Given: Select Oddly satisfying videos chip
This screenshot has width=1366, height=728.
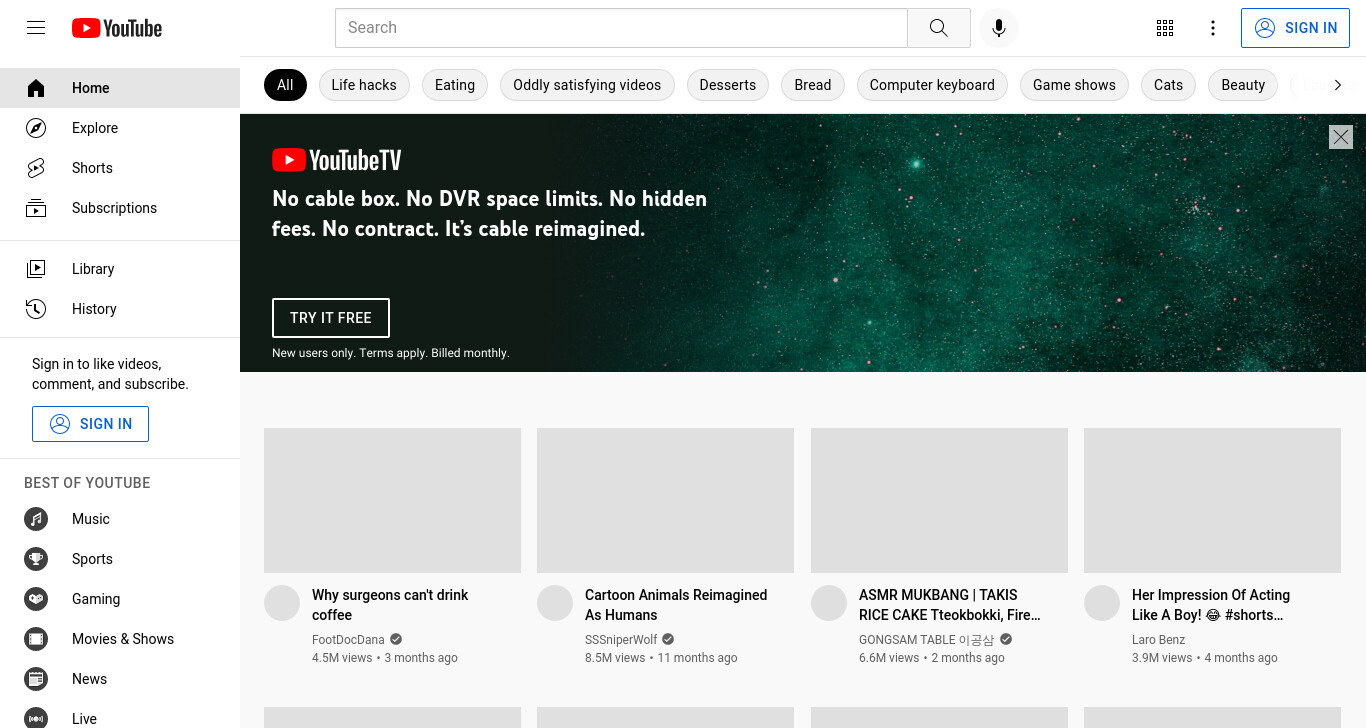Looking at the screenshot, I should click(587, 85).
